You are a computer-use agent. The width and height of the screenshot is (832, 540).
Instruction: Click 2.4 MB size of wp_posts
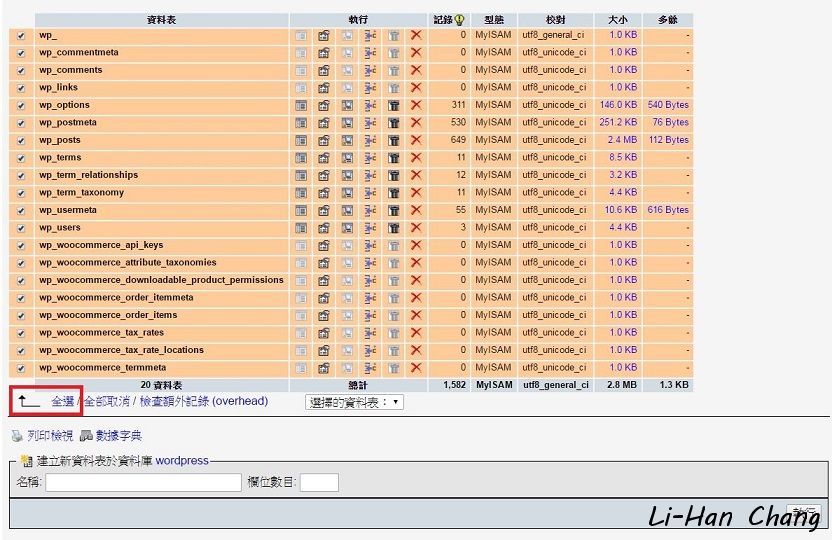tap(622, 140)
